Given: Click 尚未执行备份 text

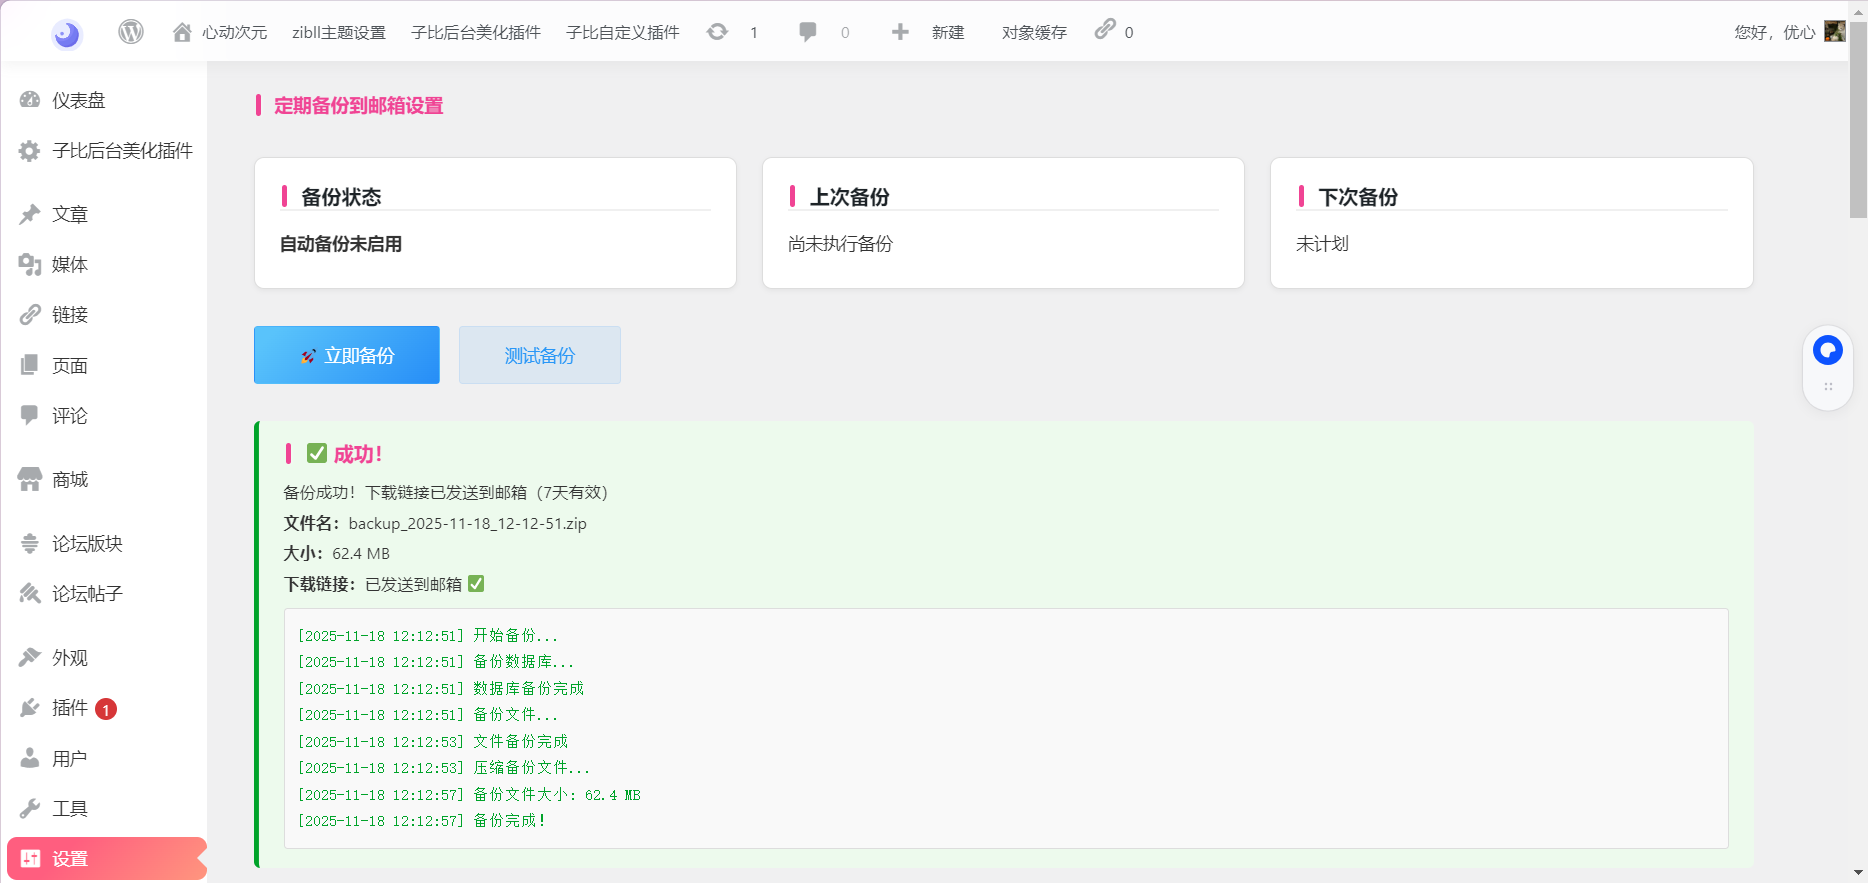Looking at the screenshot, I should coord(840,243).
